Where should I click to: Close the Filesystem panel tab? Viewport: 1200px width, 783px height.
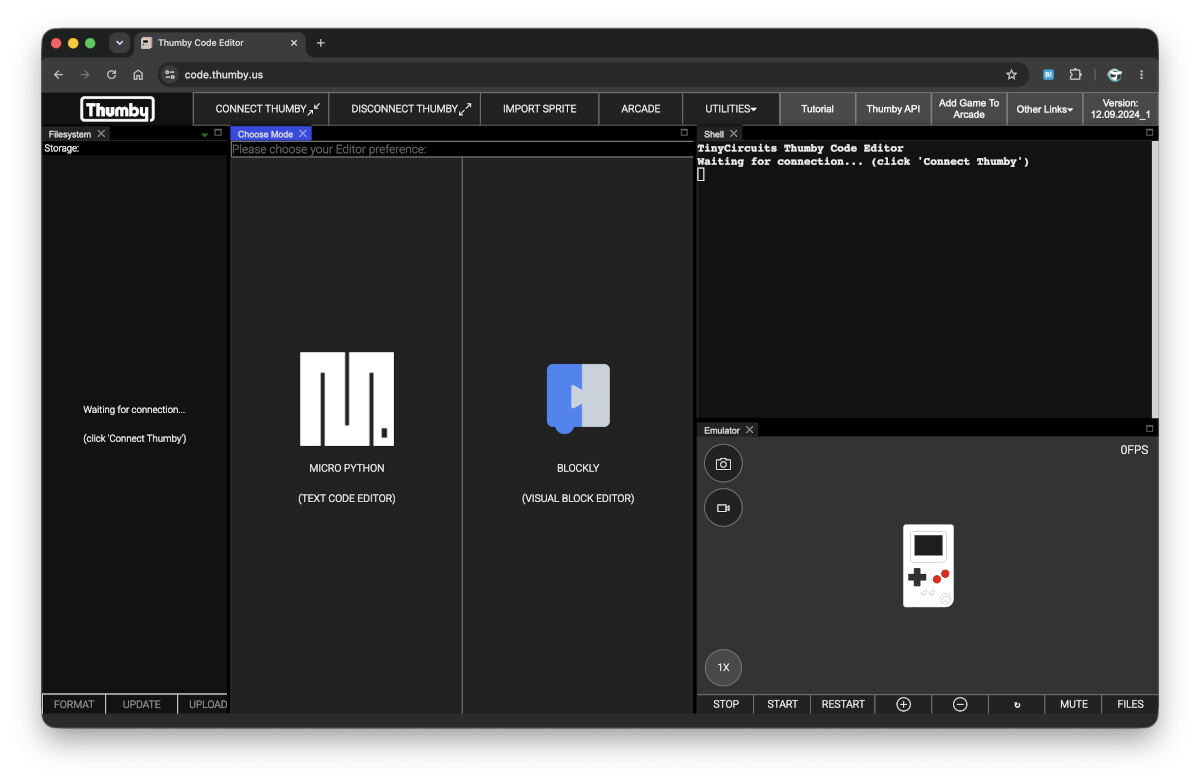coord(101,133)
